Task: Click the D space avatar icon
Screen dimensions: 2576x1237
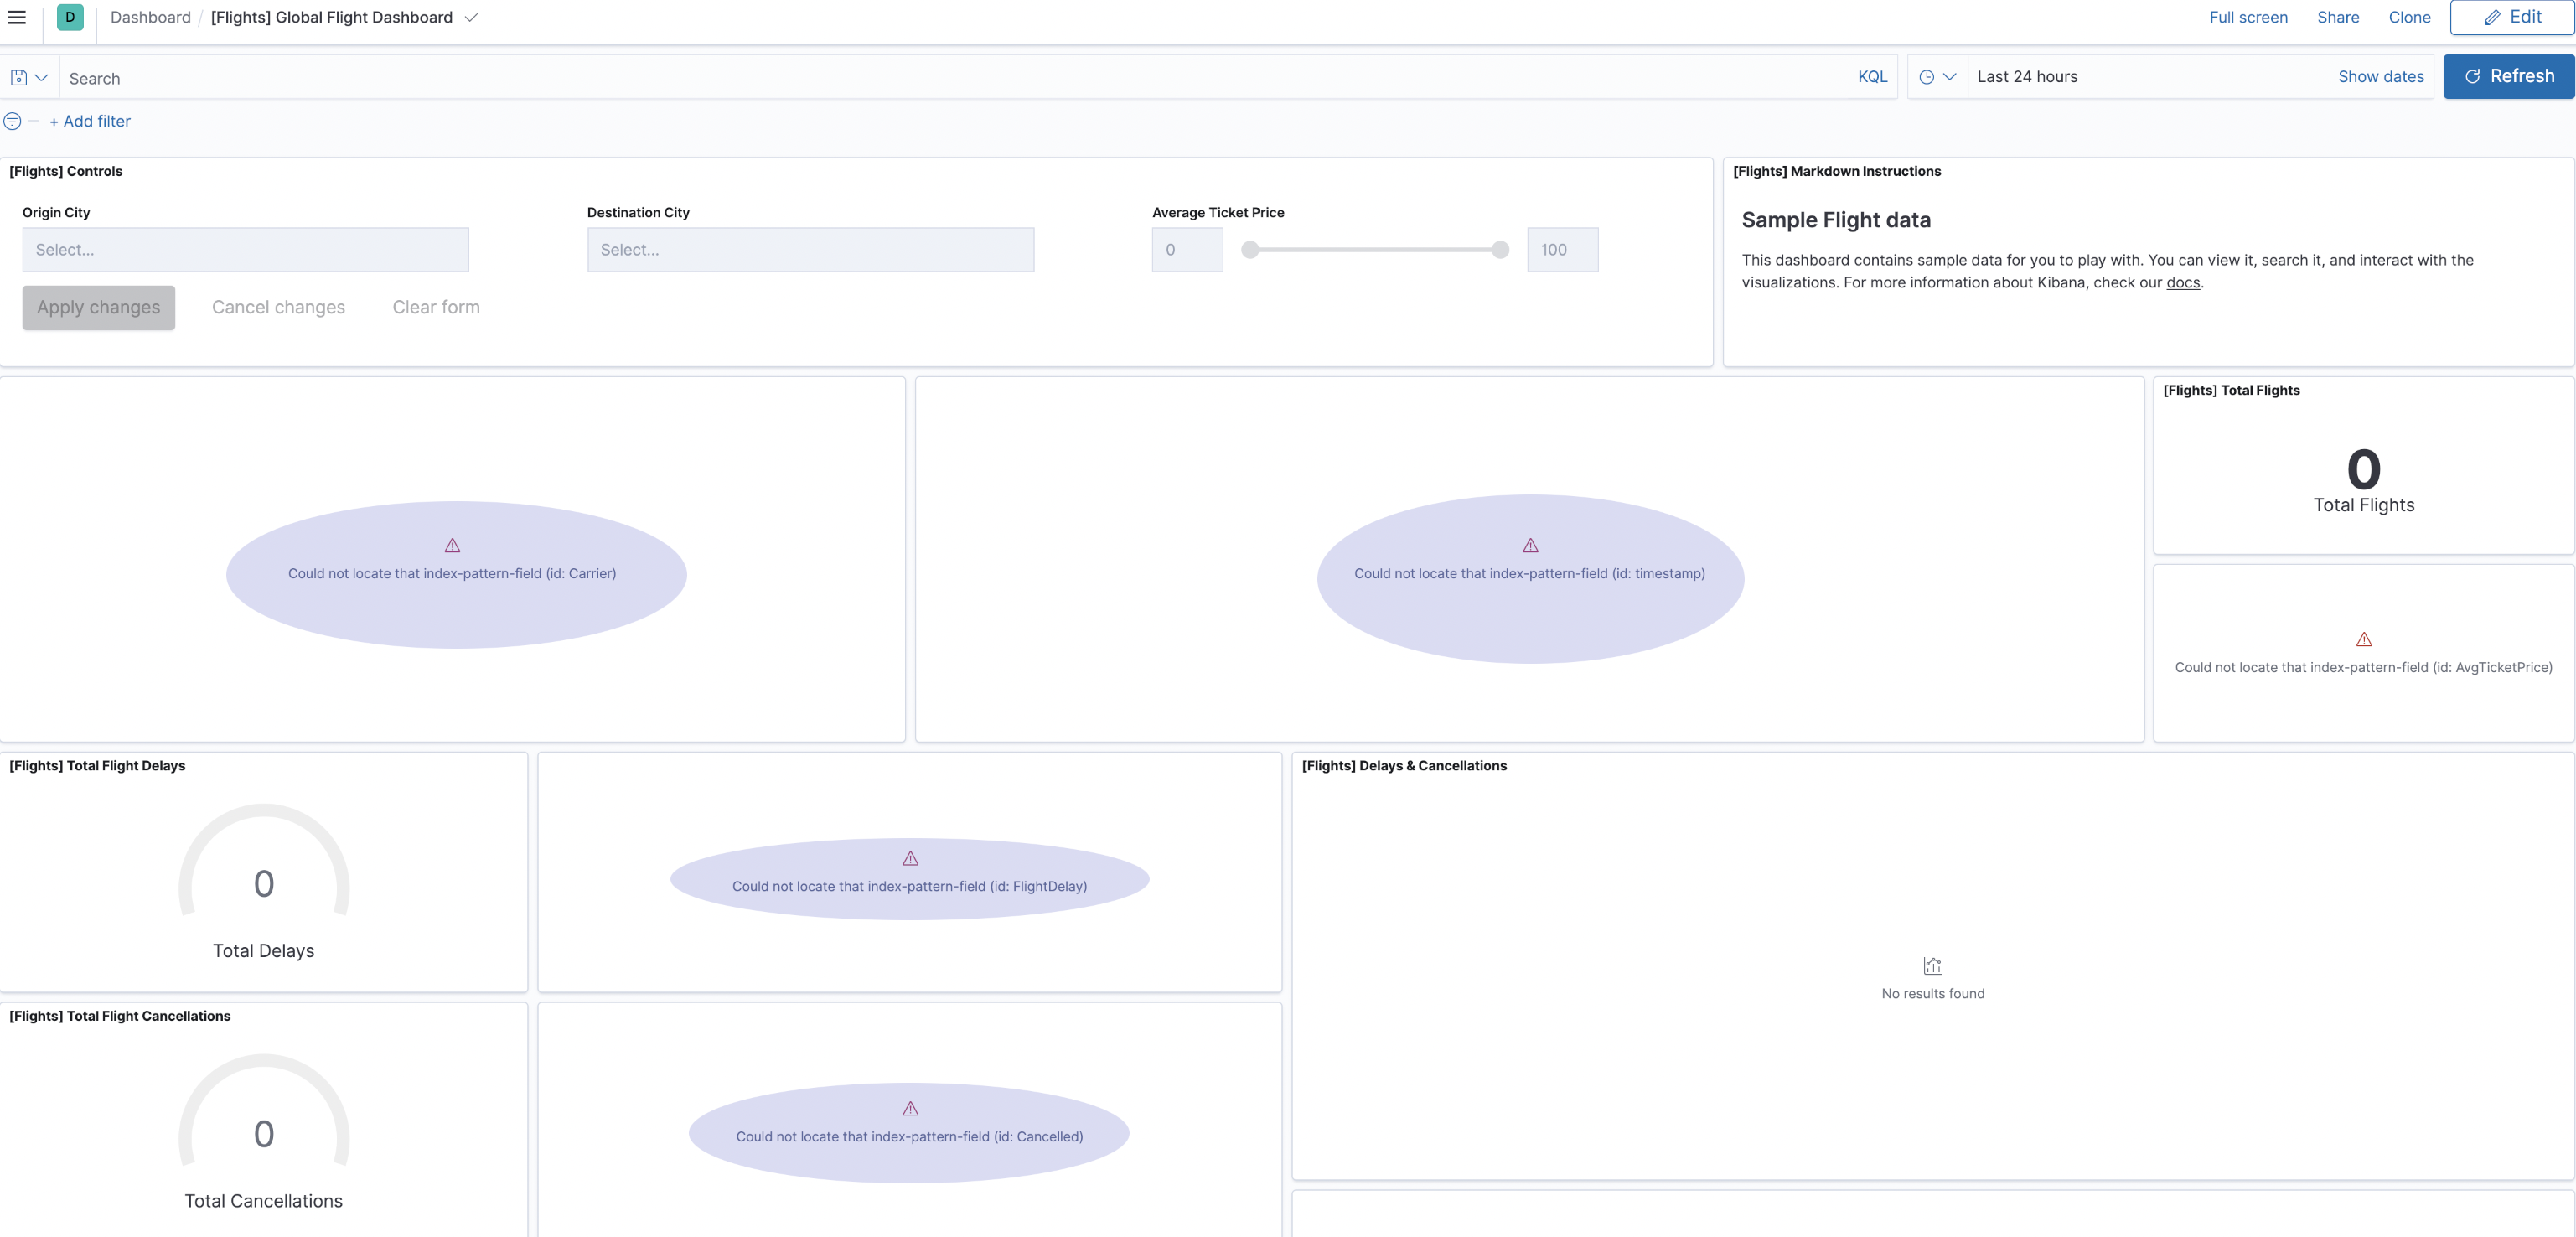Action: point(70,17)
